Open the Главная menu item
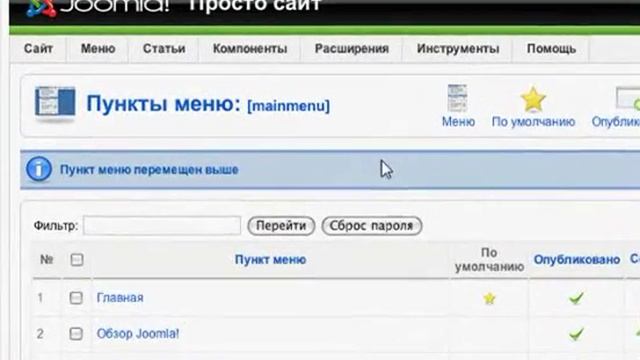Image resolution: width=640 pixels, height=360 pixels. tap(120, 298)
